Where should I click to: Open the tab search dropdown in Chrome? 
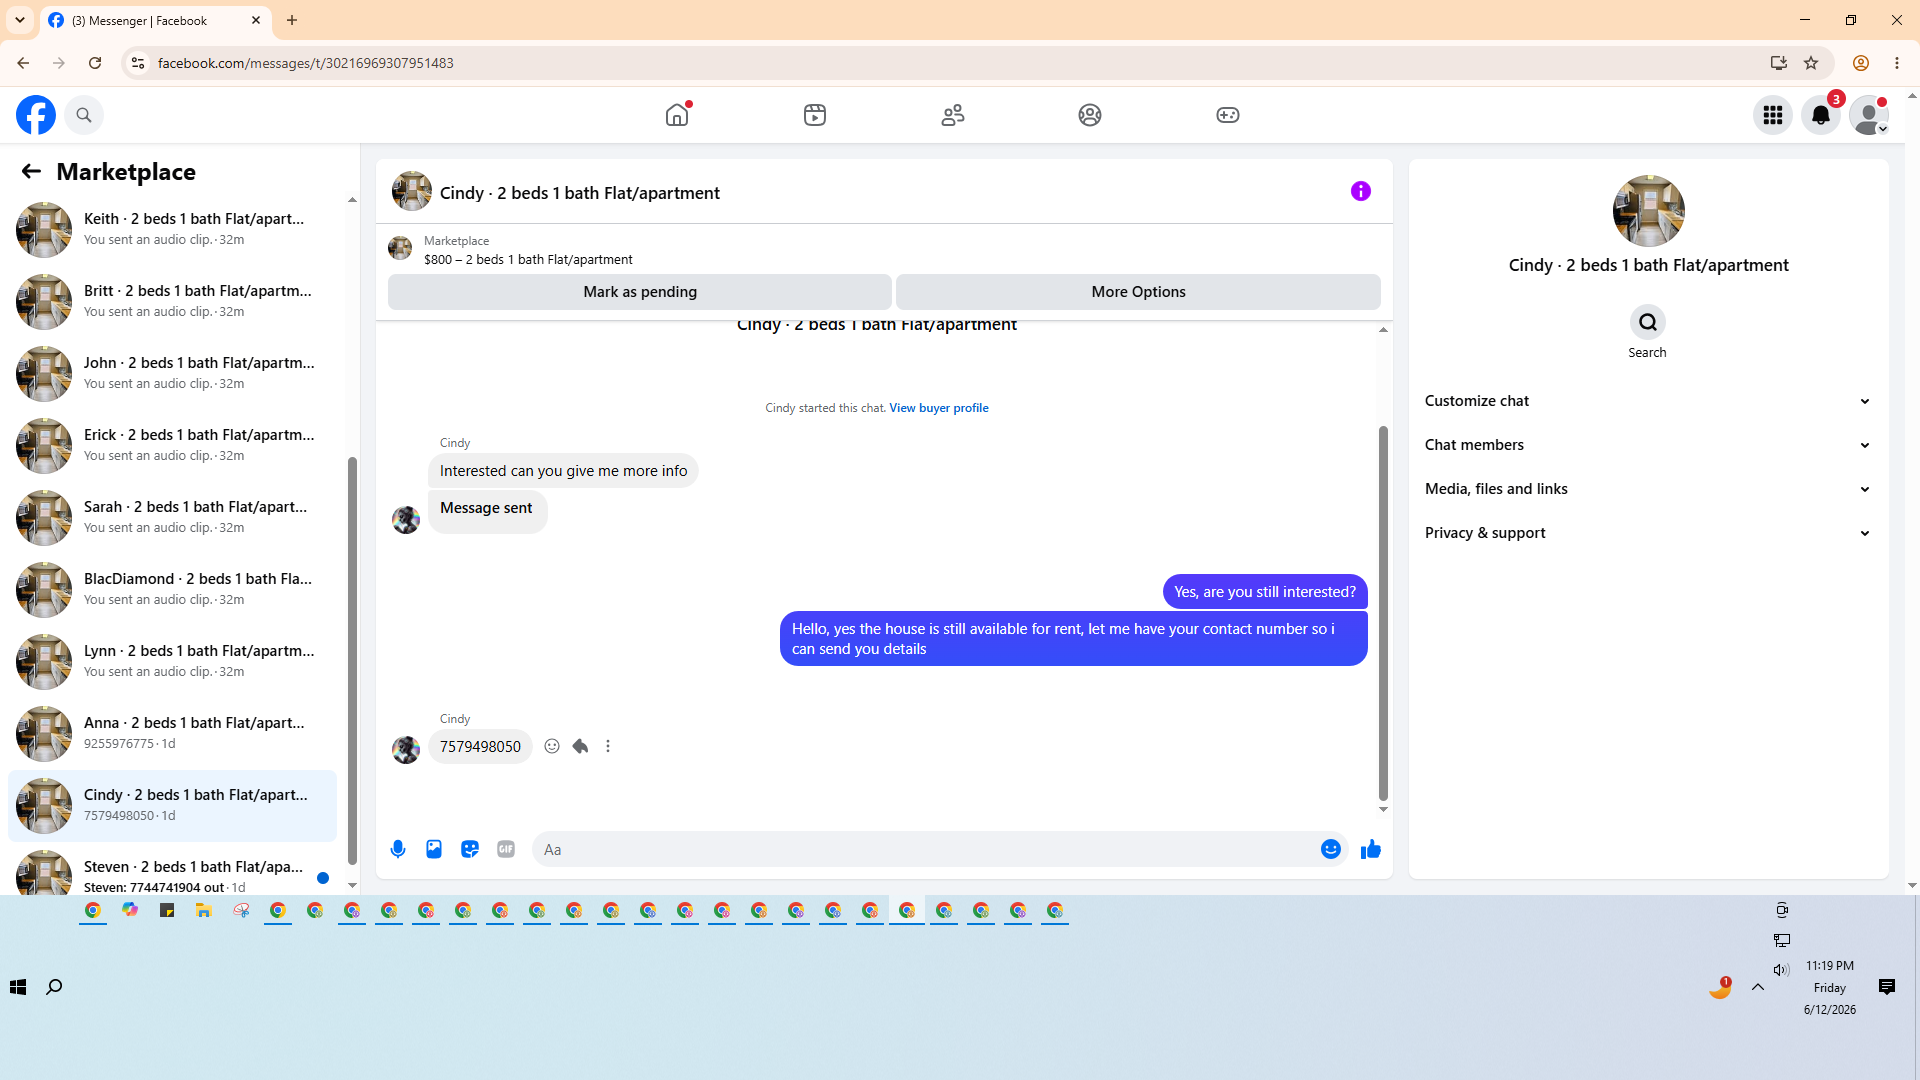[x=20, y=20]
